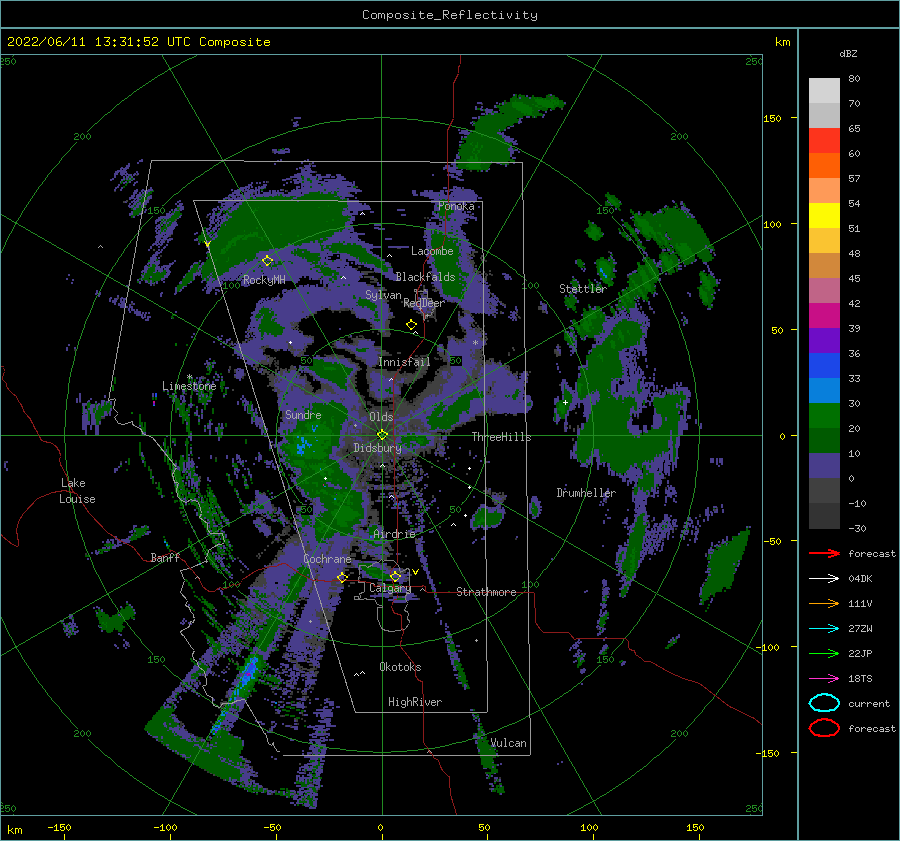This screenshot has height=841, width=900.
Task: Click the Didsbury label
Action: pos(377,448)
